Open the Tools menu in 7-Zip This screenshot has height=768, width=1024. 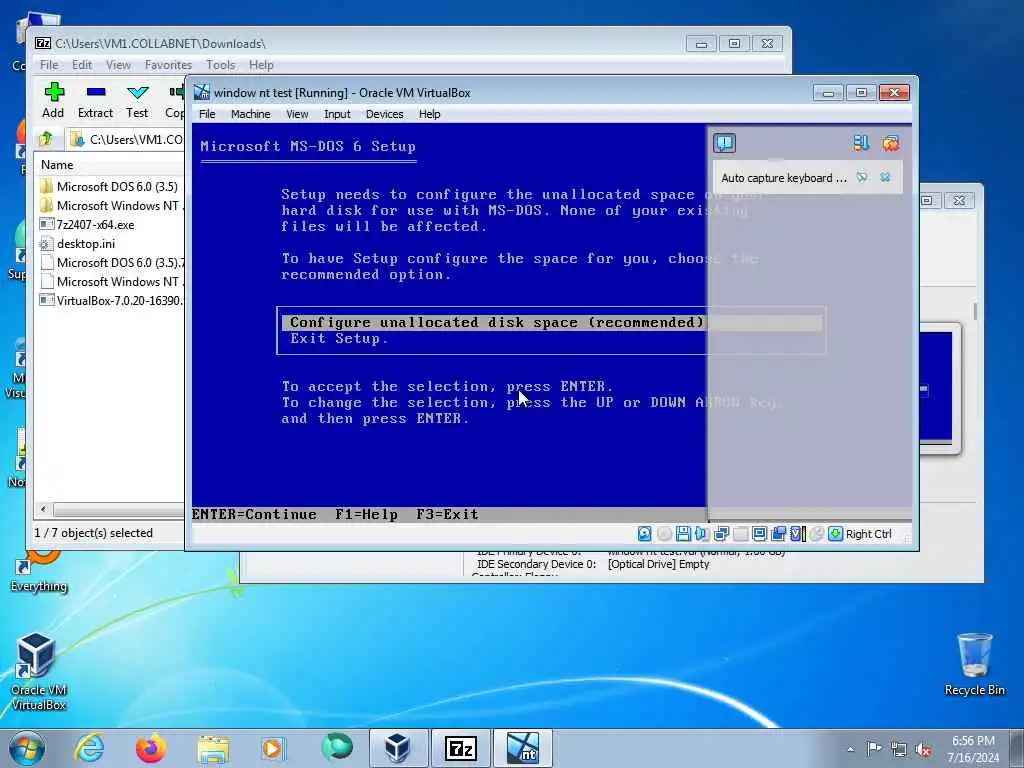[x=221, y=65]
